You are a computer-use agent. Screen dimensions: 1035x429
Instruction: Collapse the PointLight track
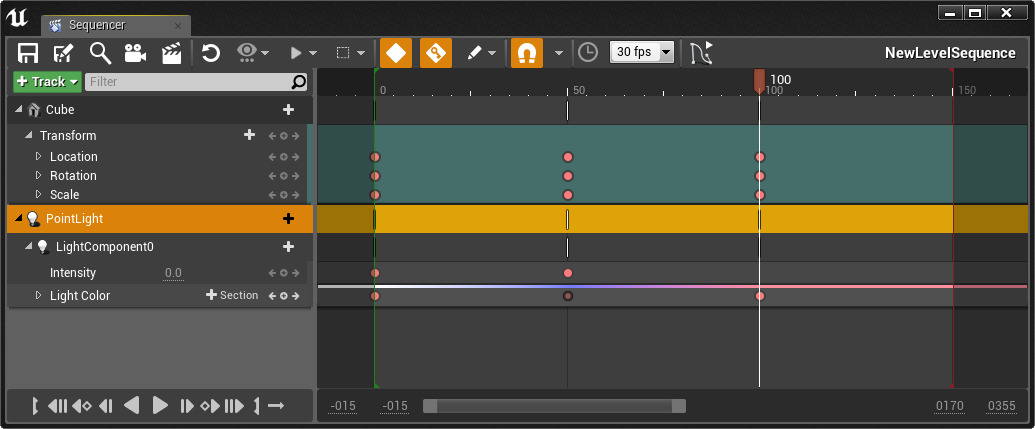pos(19,219)
